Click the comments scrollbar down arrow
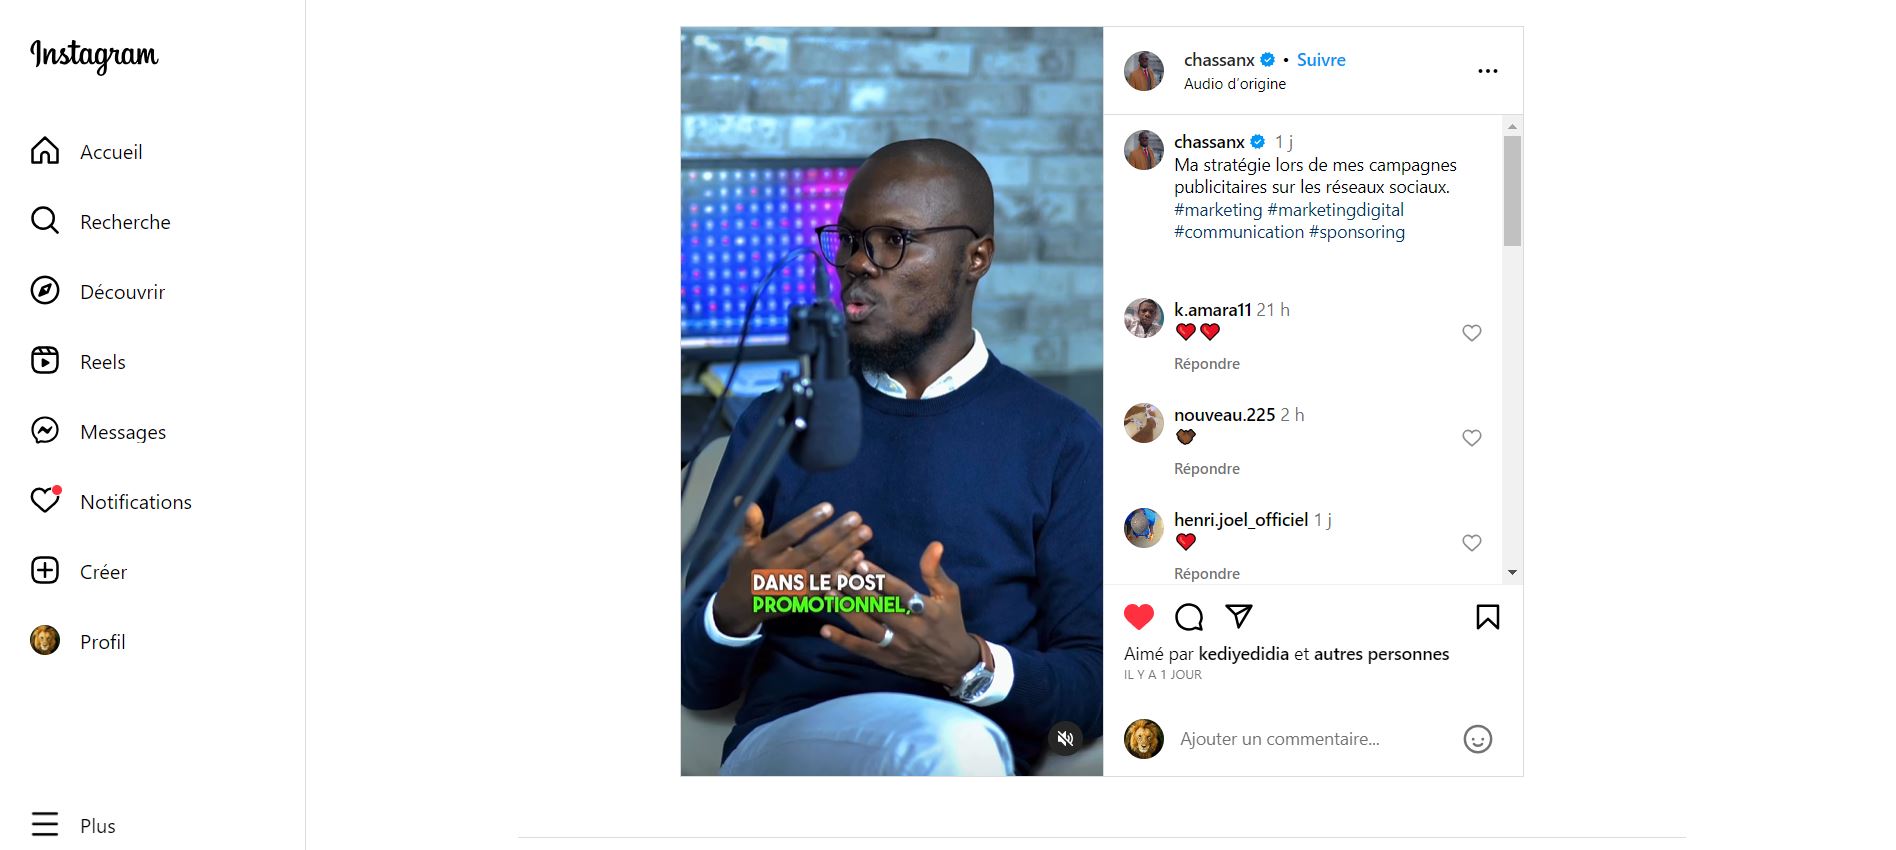 tap(1512, 573)
